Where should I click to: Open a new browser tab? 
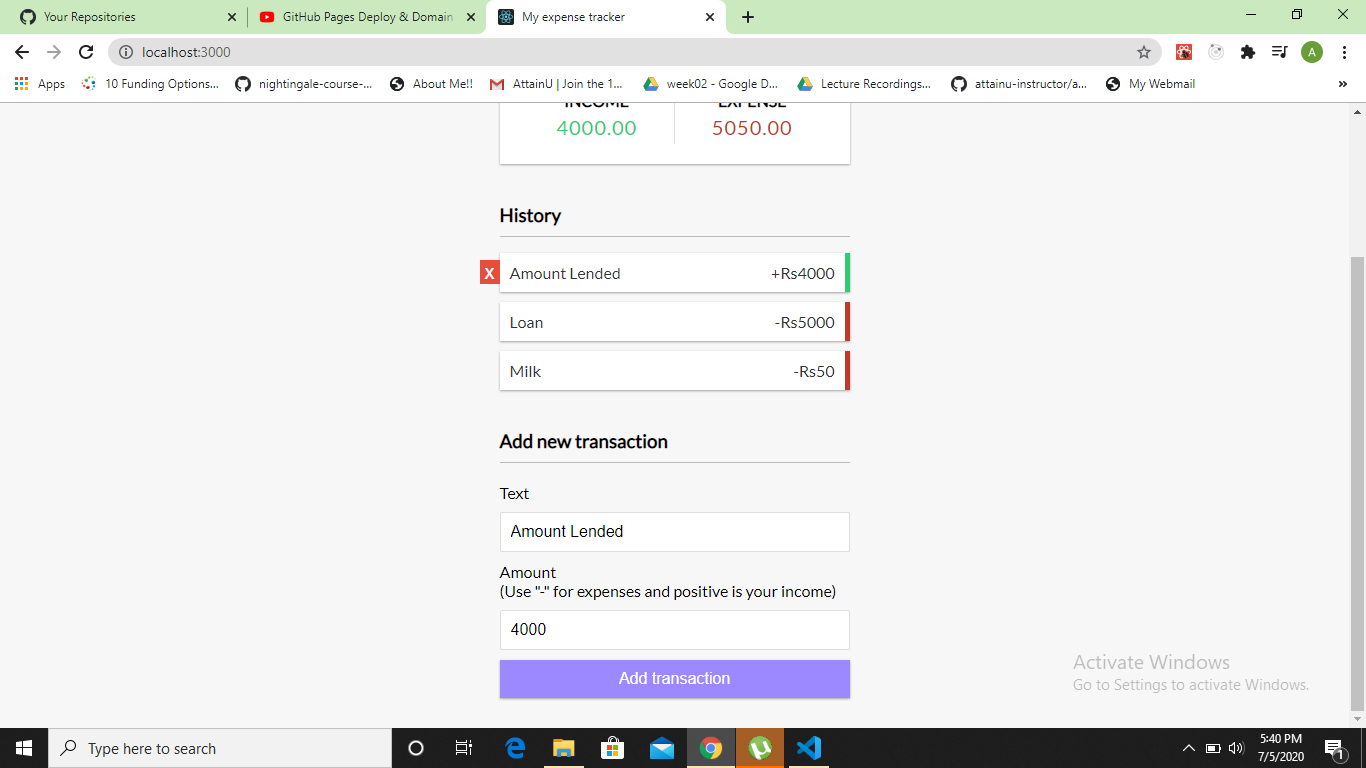click(748, 17)
